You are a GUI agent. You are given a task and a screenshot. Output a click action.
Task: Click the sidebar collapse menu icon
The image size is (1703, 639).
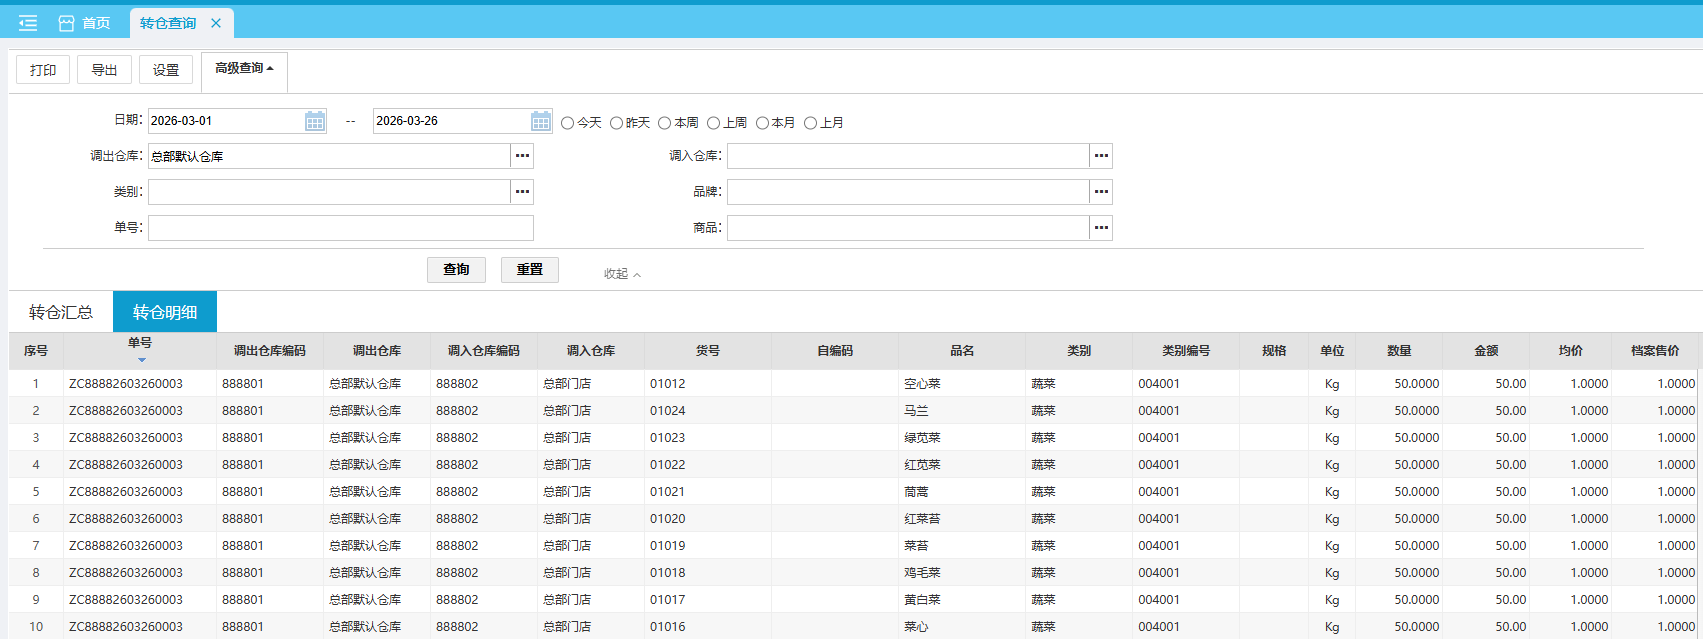pyautogui.click(x=28, y=23)
